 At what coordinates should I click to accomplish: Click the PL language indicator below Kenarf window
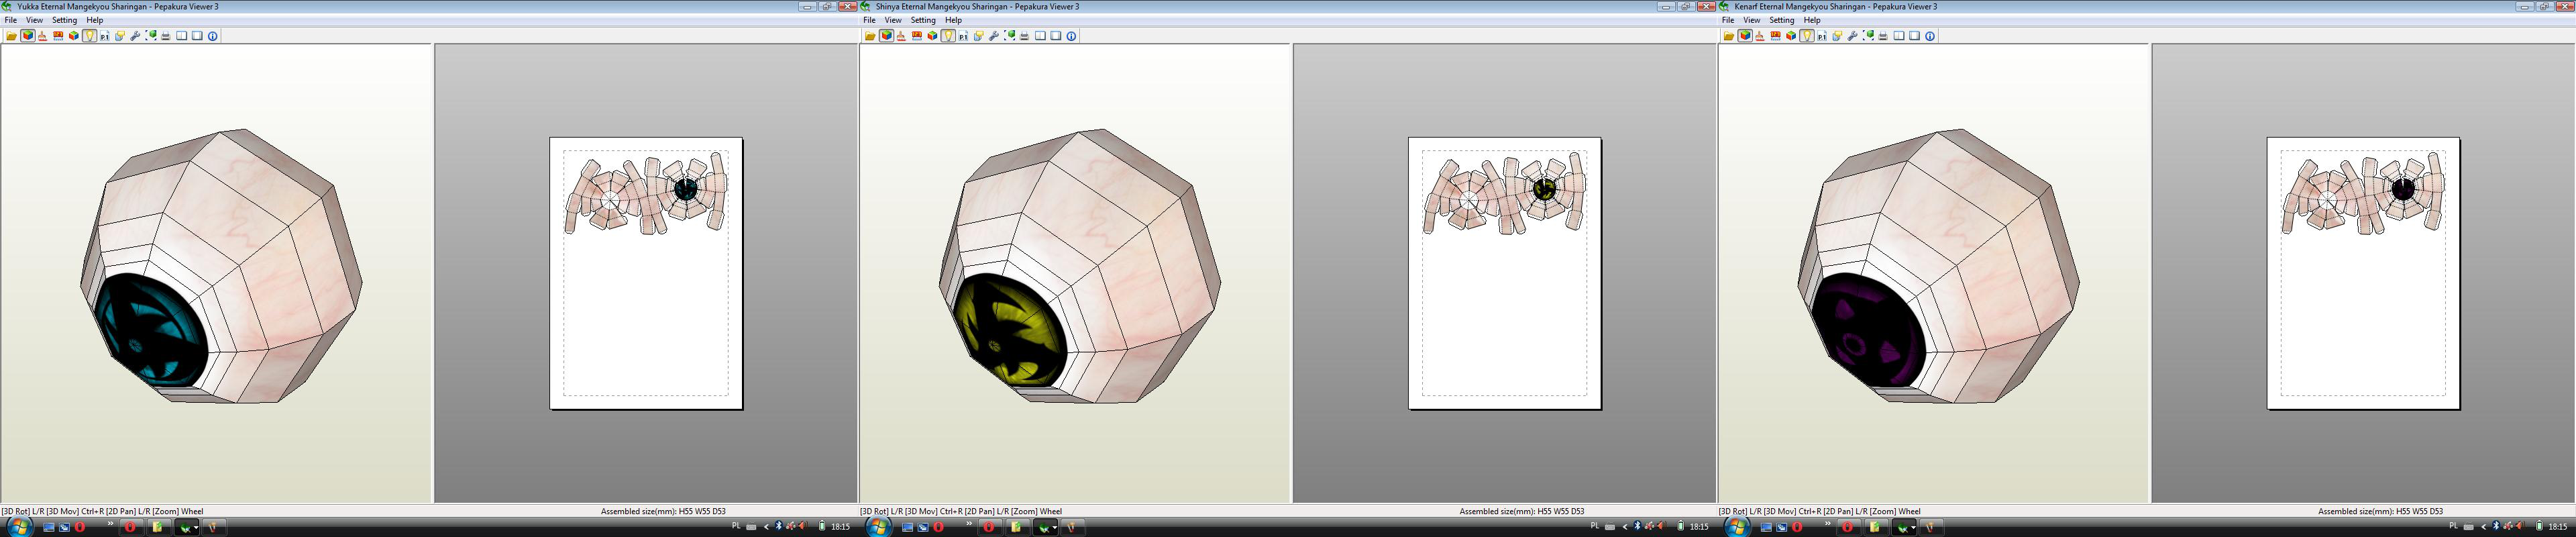2454,526
